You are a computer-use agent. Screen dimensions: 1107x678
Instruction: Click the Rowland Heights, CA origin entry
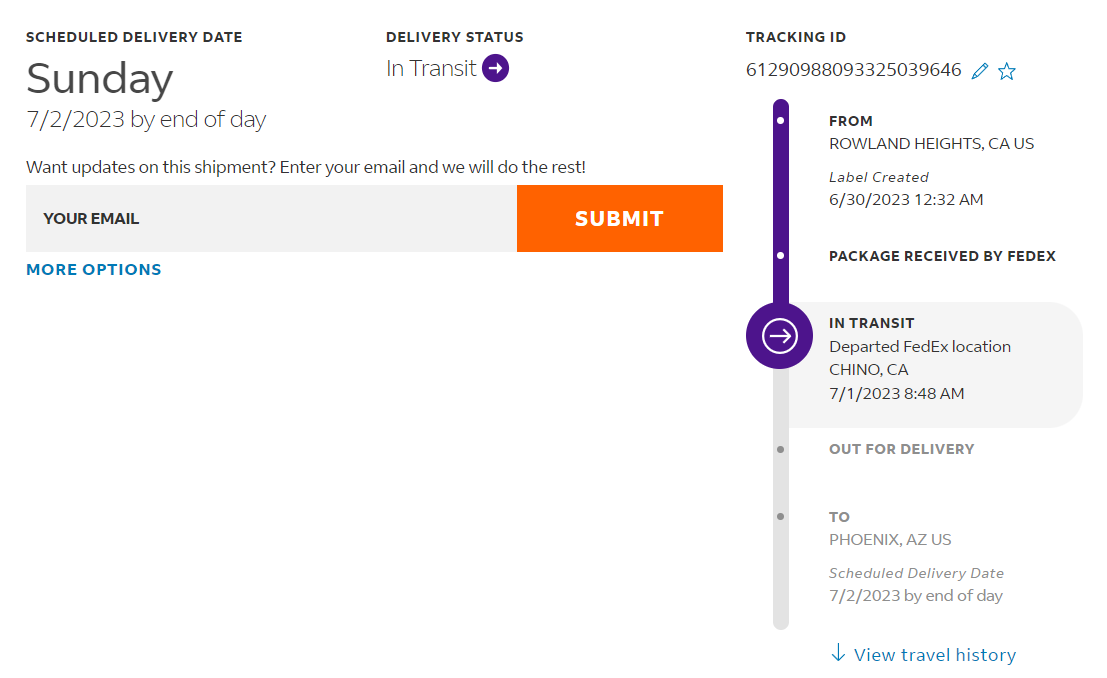click(931, 144)
